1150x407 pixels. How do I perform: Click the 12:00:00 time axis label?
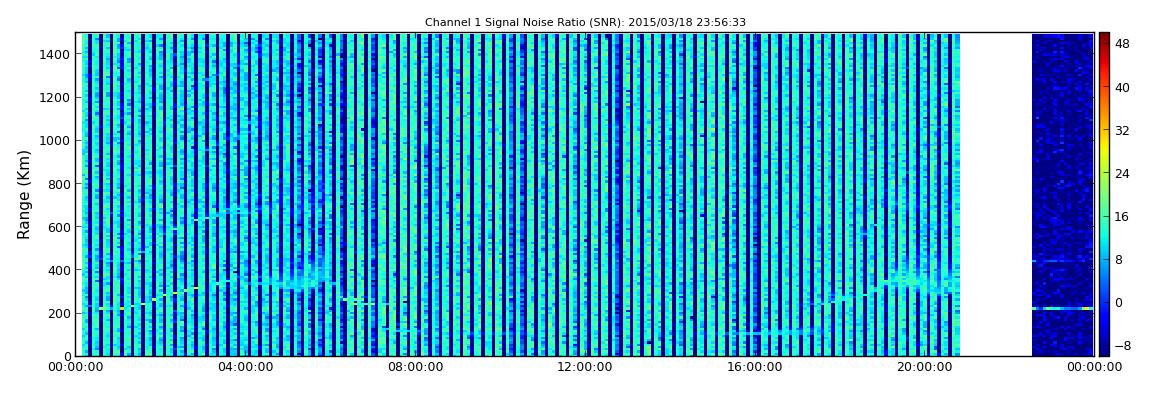pos(587,367)
